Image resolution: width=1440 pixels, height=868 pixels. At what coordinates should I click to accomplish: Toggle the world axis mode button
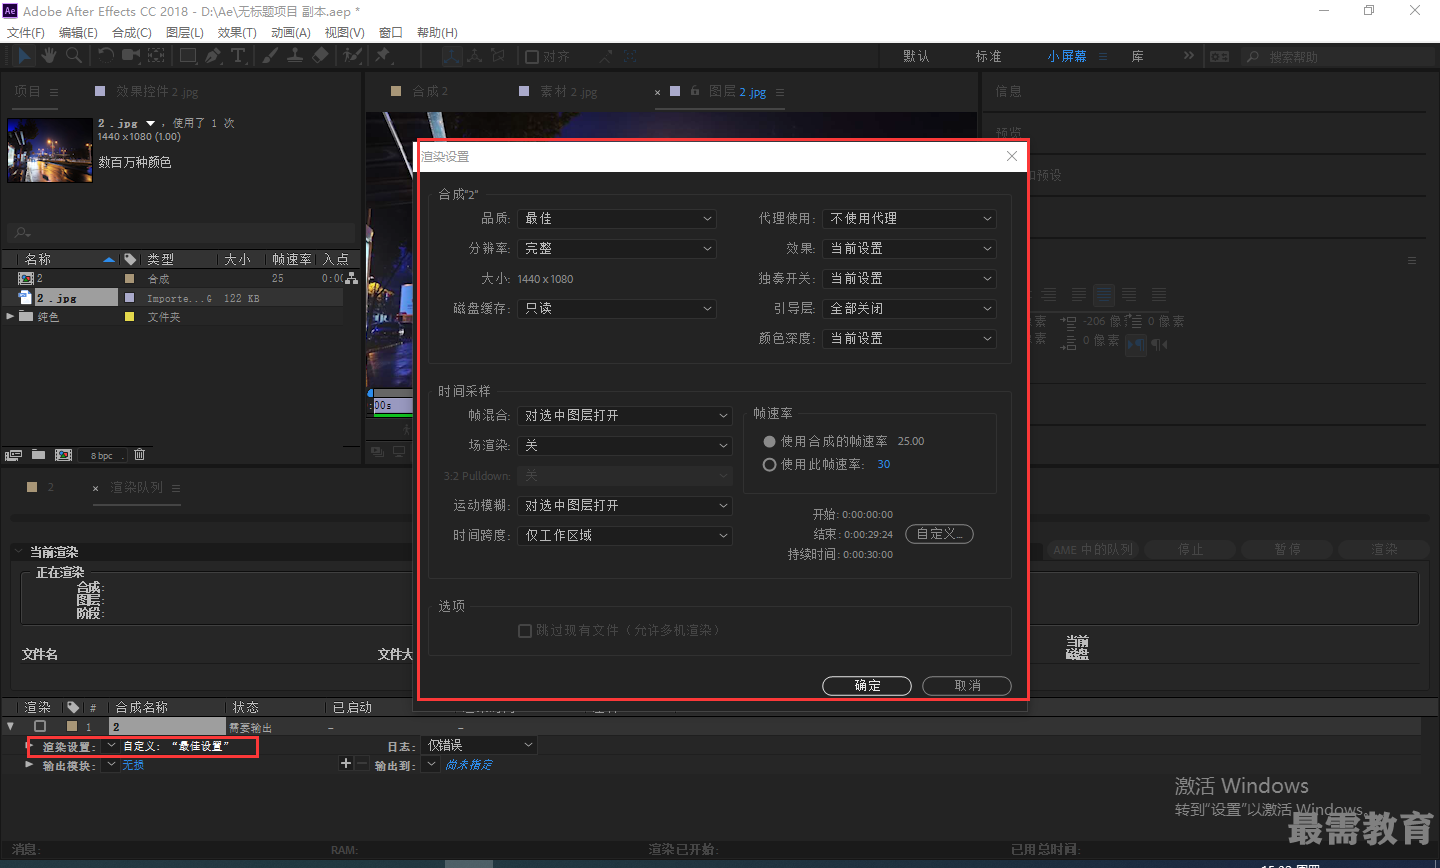pyautogui.click(x=475, y=56)
